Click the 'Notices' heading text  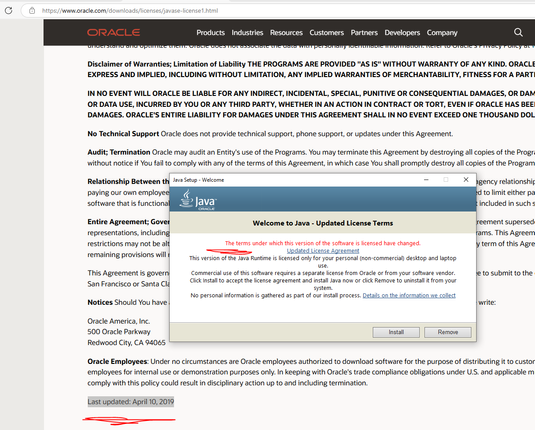click(100, 302)
